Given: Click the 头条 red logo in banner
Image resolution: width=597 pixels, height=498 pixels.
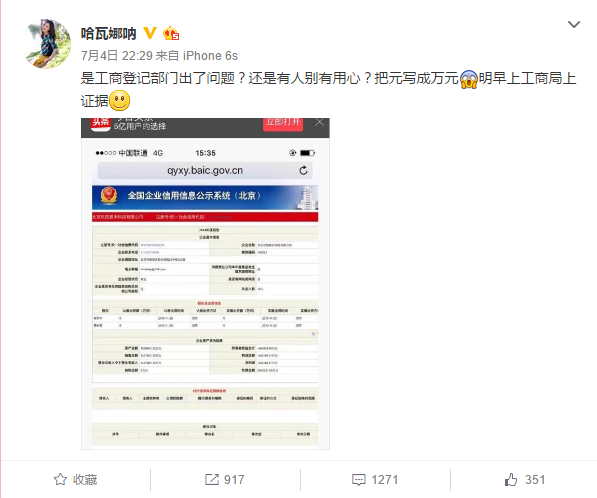Looking at the screenshot, I should 100,124.
